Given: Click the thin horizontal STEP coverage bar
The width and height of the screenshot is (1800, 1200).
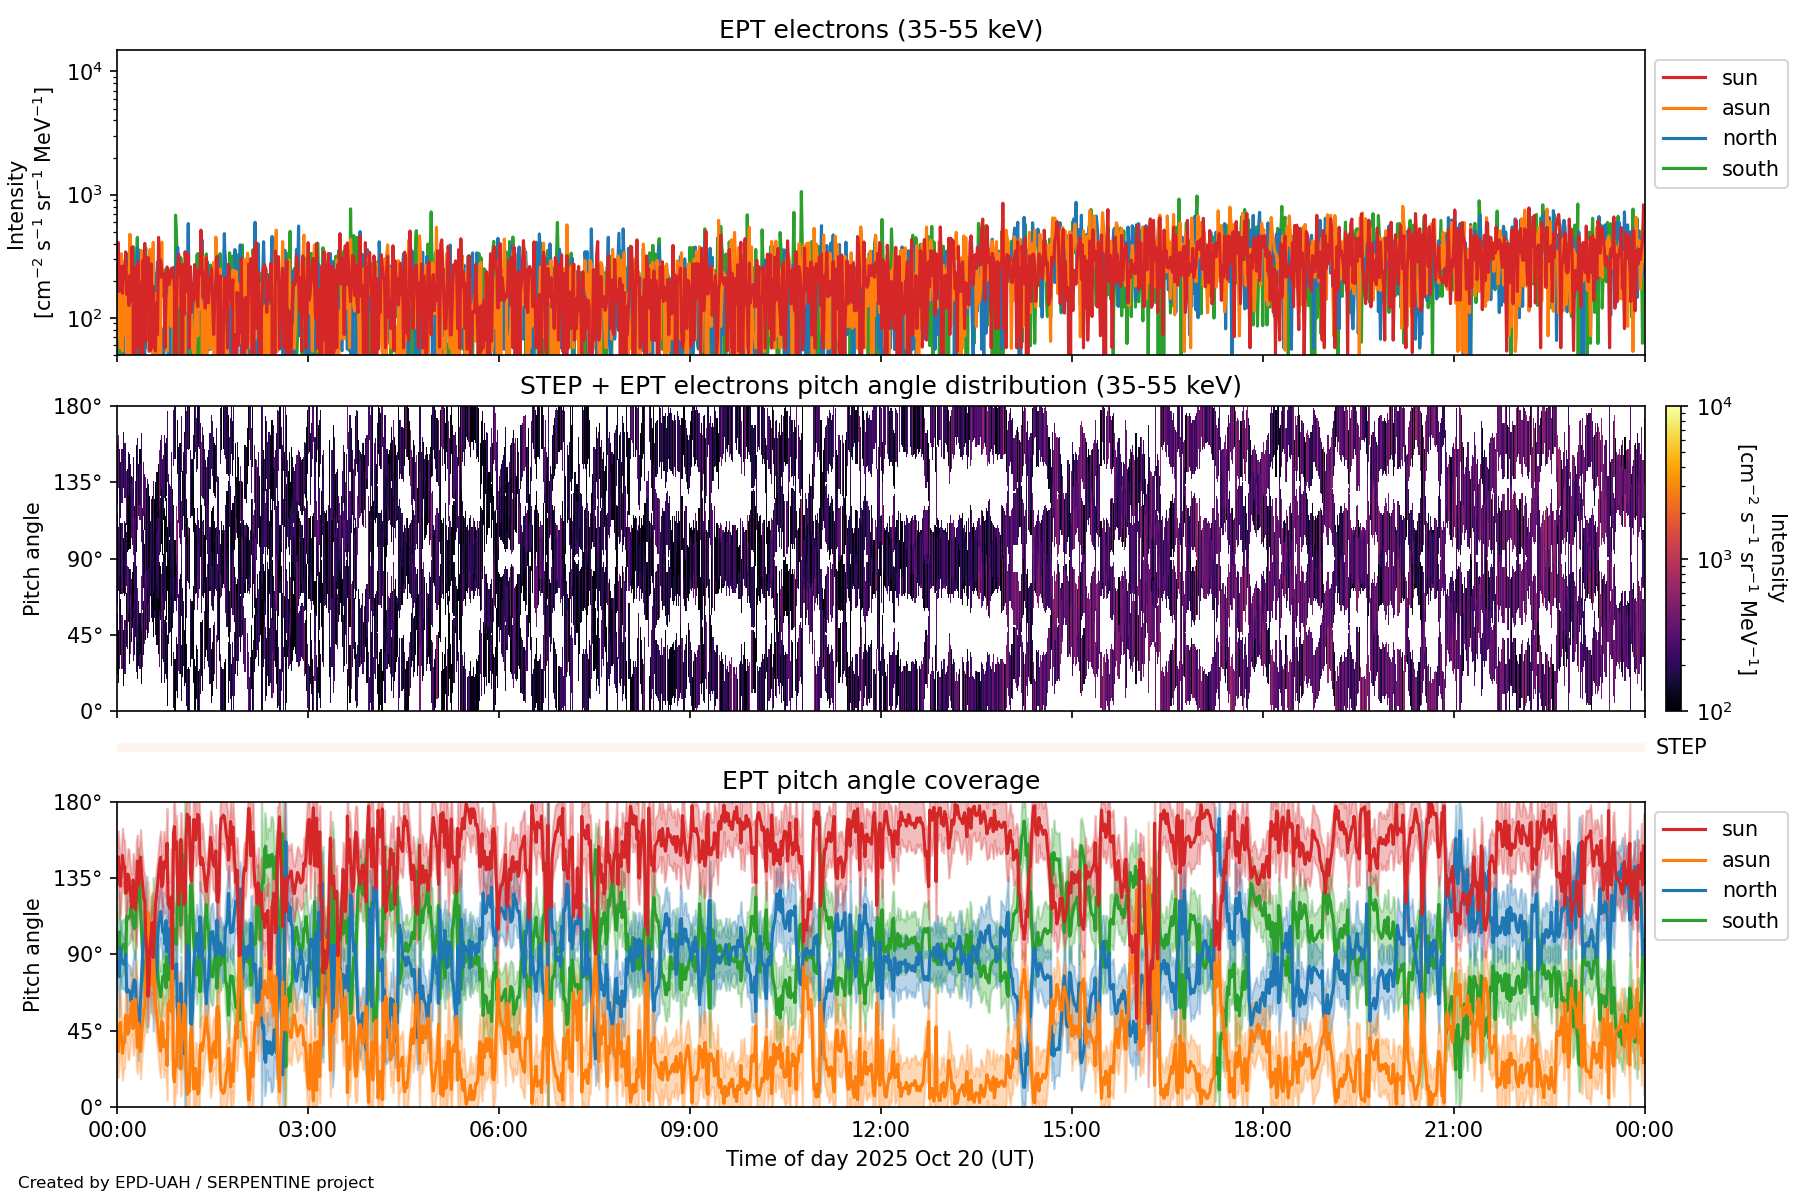Looking at the screenshot, I should (880, 747).
